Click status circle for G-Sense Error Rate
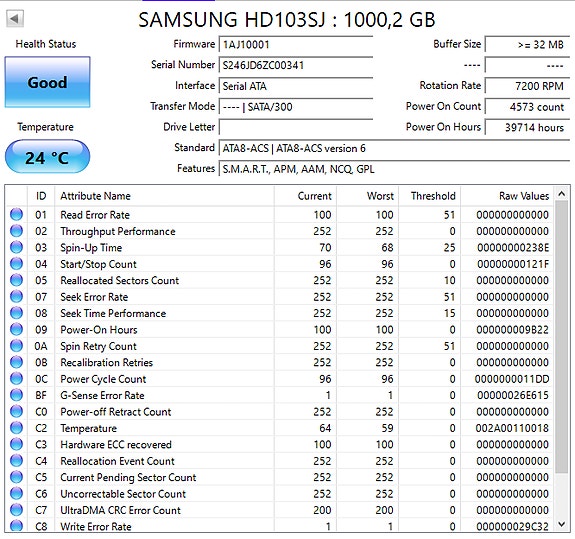The height and width of the screenshot is (539, 575). pos(16,395)
